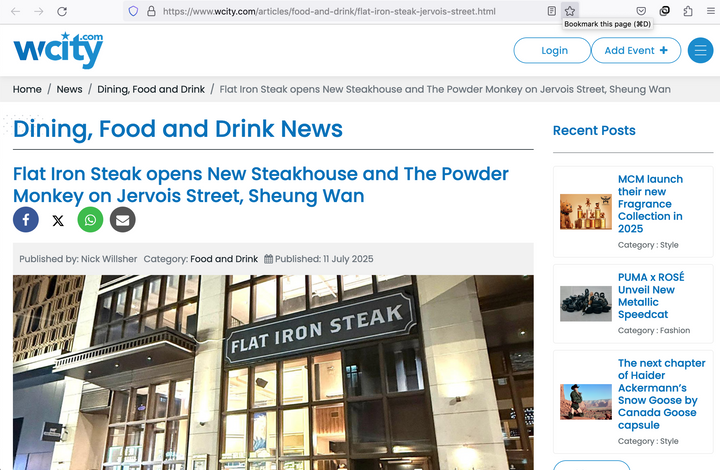Open Haider Ackermann's Snow Goose post

tap(661, 394)
